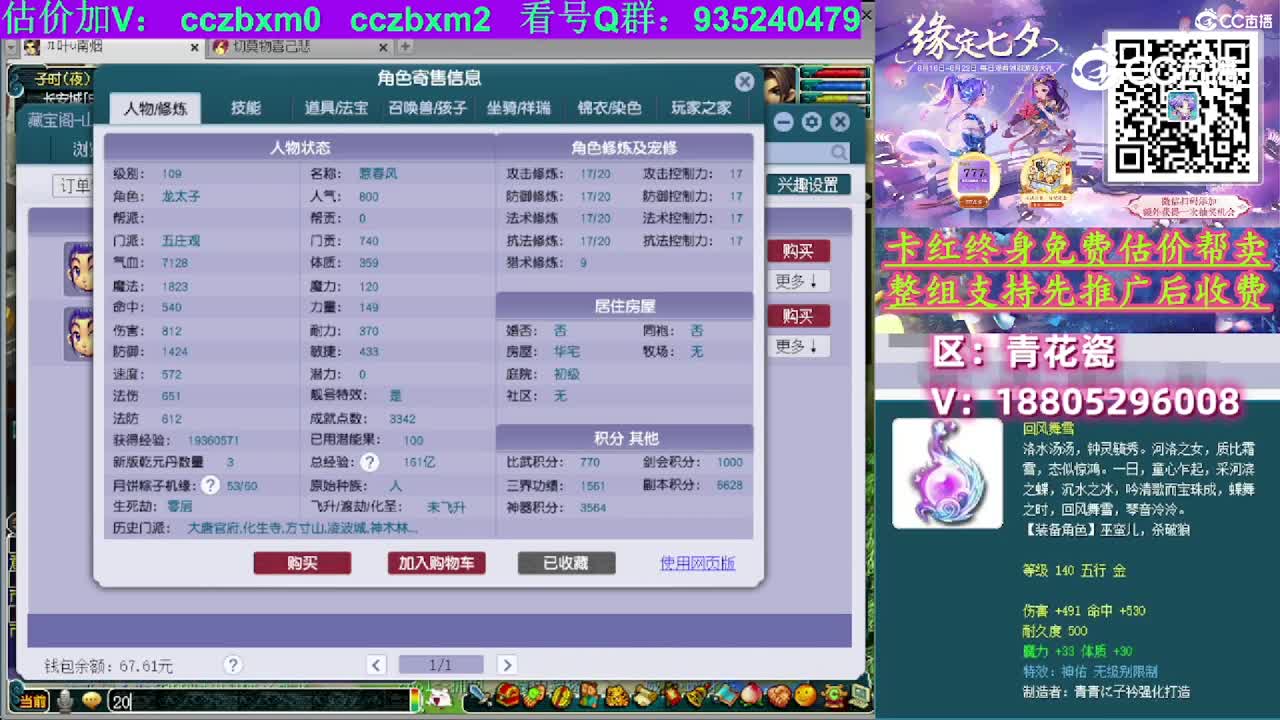The width and height of the screenshot is (1280, 720).
Task: Open the scroll task icon on the bottom bar
Action: click(644, 697)
